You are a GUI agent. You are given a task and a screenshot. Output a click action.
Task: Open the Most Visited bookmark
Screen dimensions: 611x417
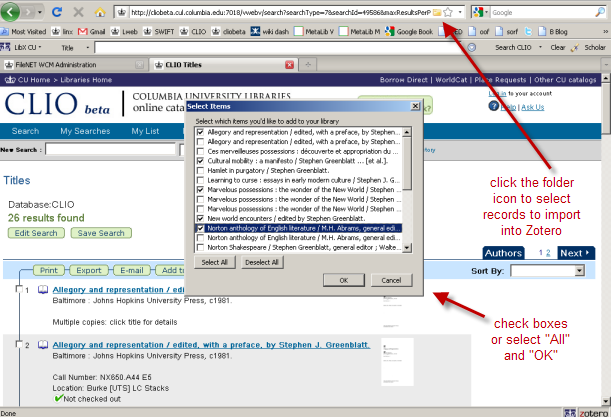(24, 32)
